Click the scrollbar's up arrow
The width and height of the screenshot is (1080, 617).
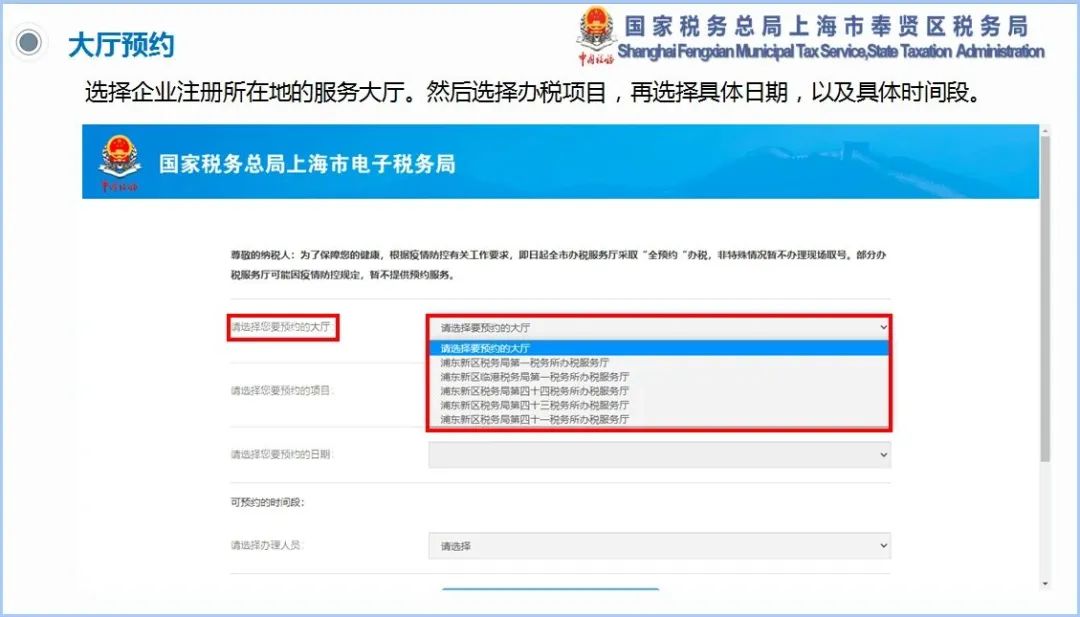click(1045, 129)
